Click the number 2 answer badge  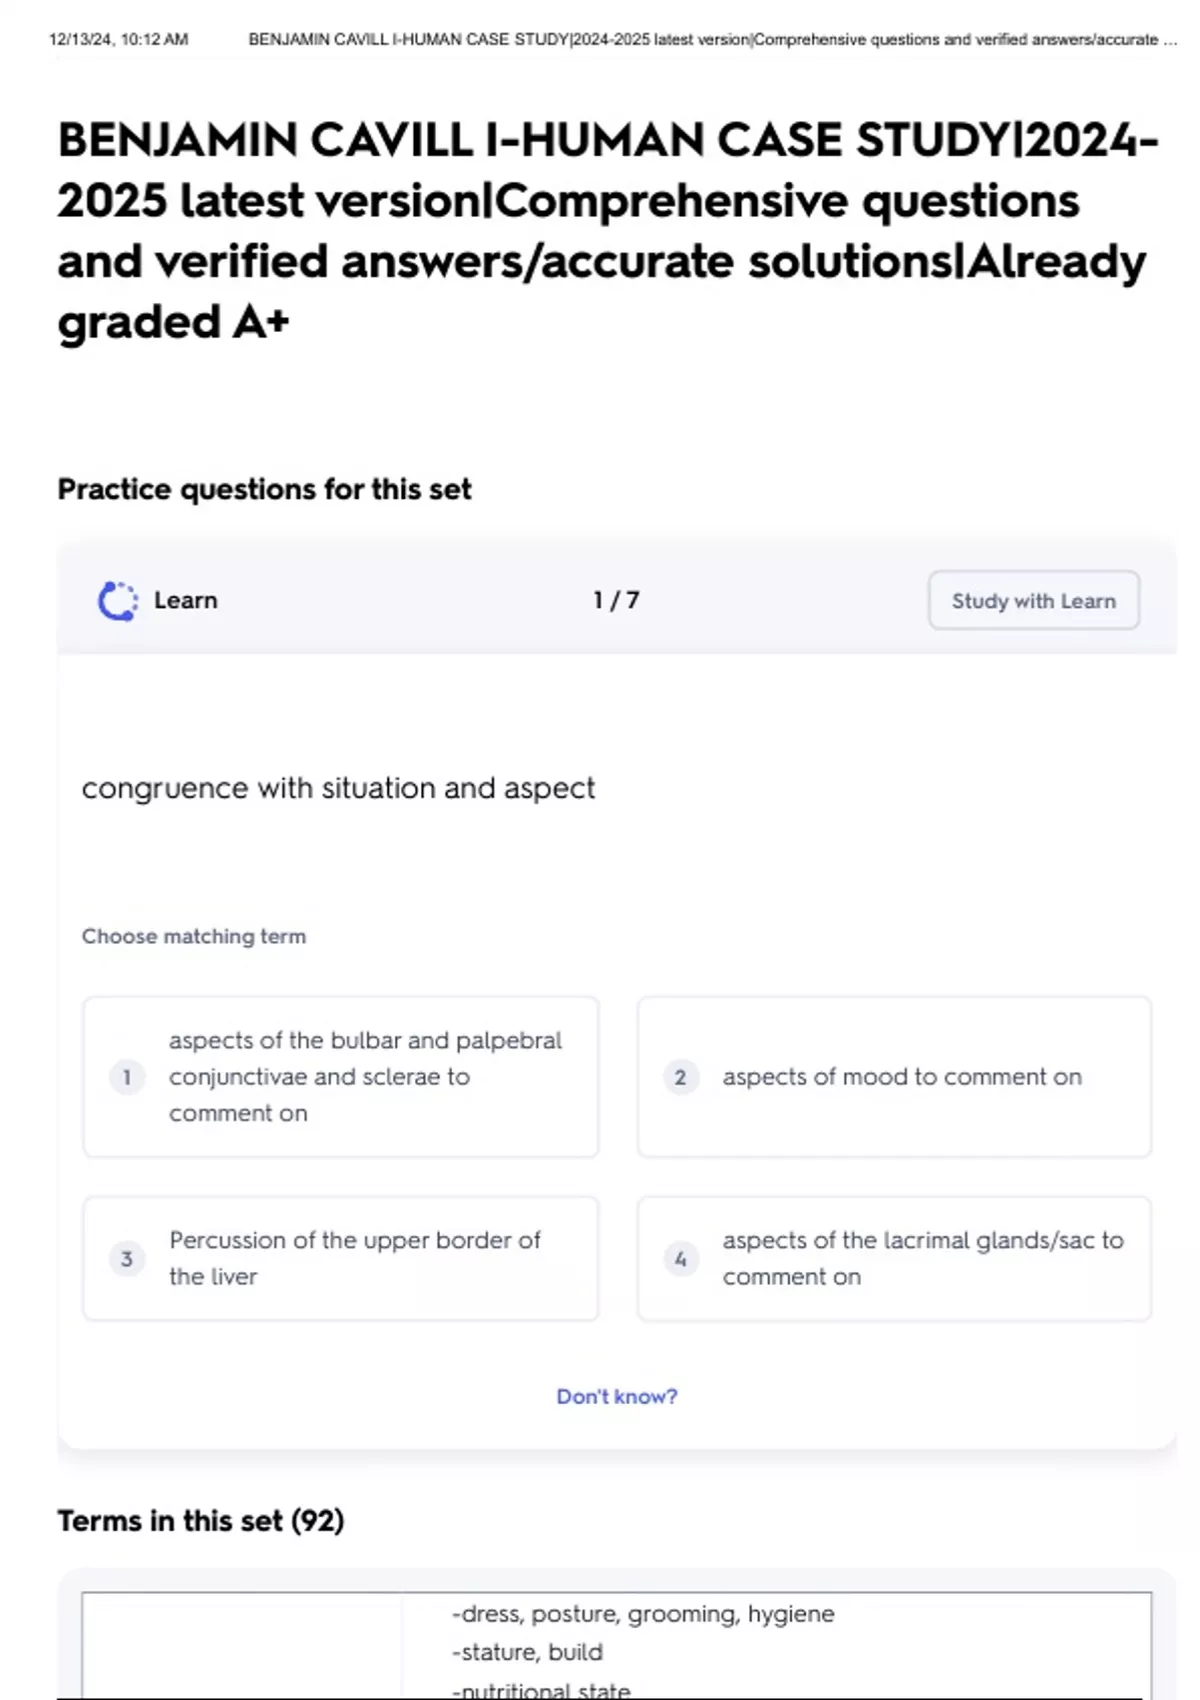coord(681,1077)
